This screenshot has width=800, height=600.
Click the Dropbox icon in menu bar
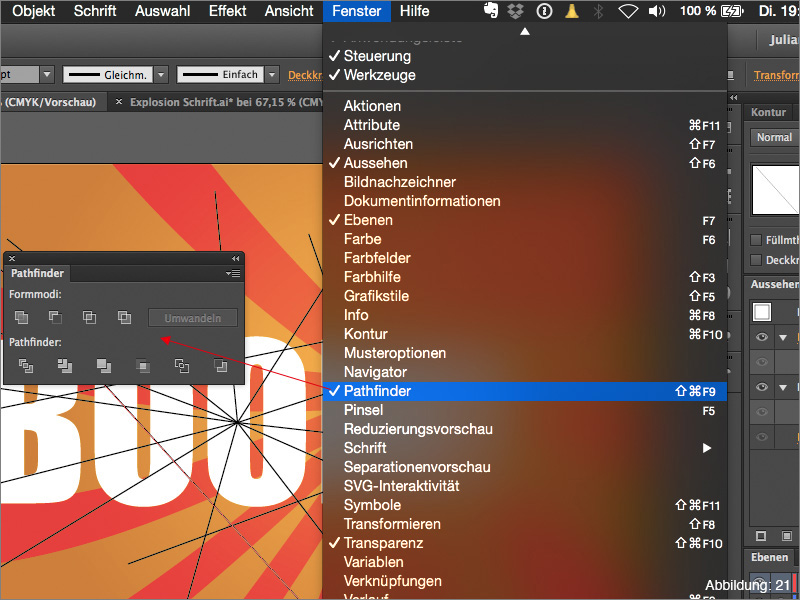(515, 12)
